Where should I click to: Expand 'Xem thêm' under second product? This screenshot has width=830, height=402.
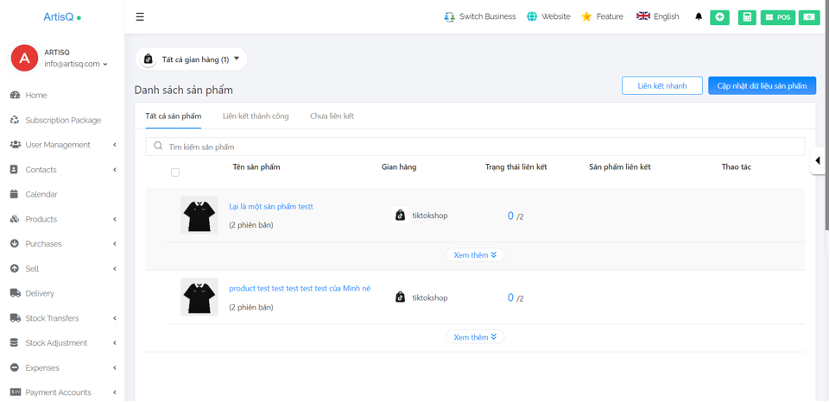[474, 337]
